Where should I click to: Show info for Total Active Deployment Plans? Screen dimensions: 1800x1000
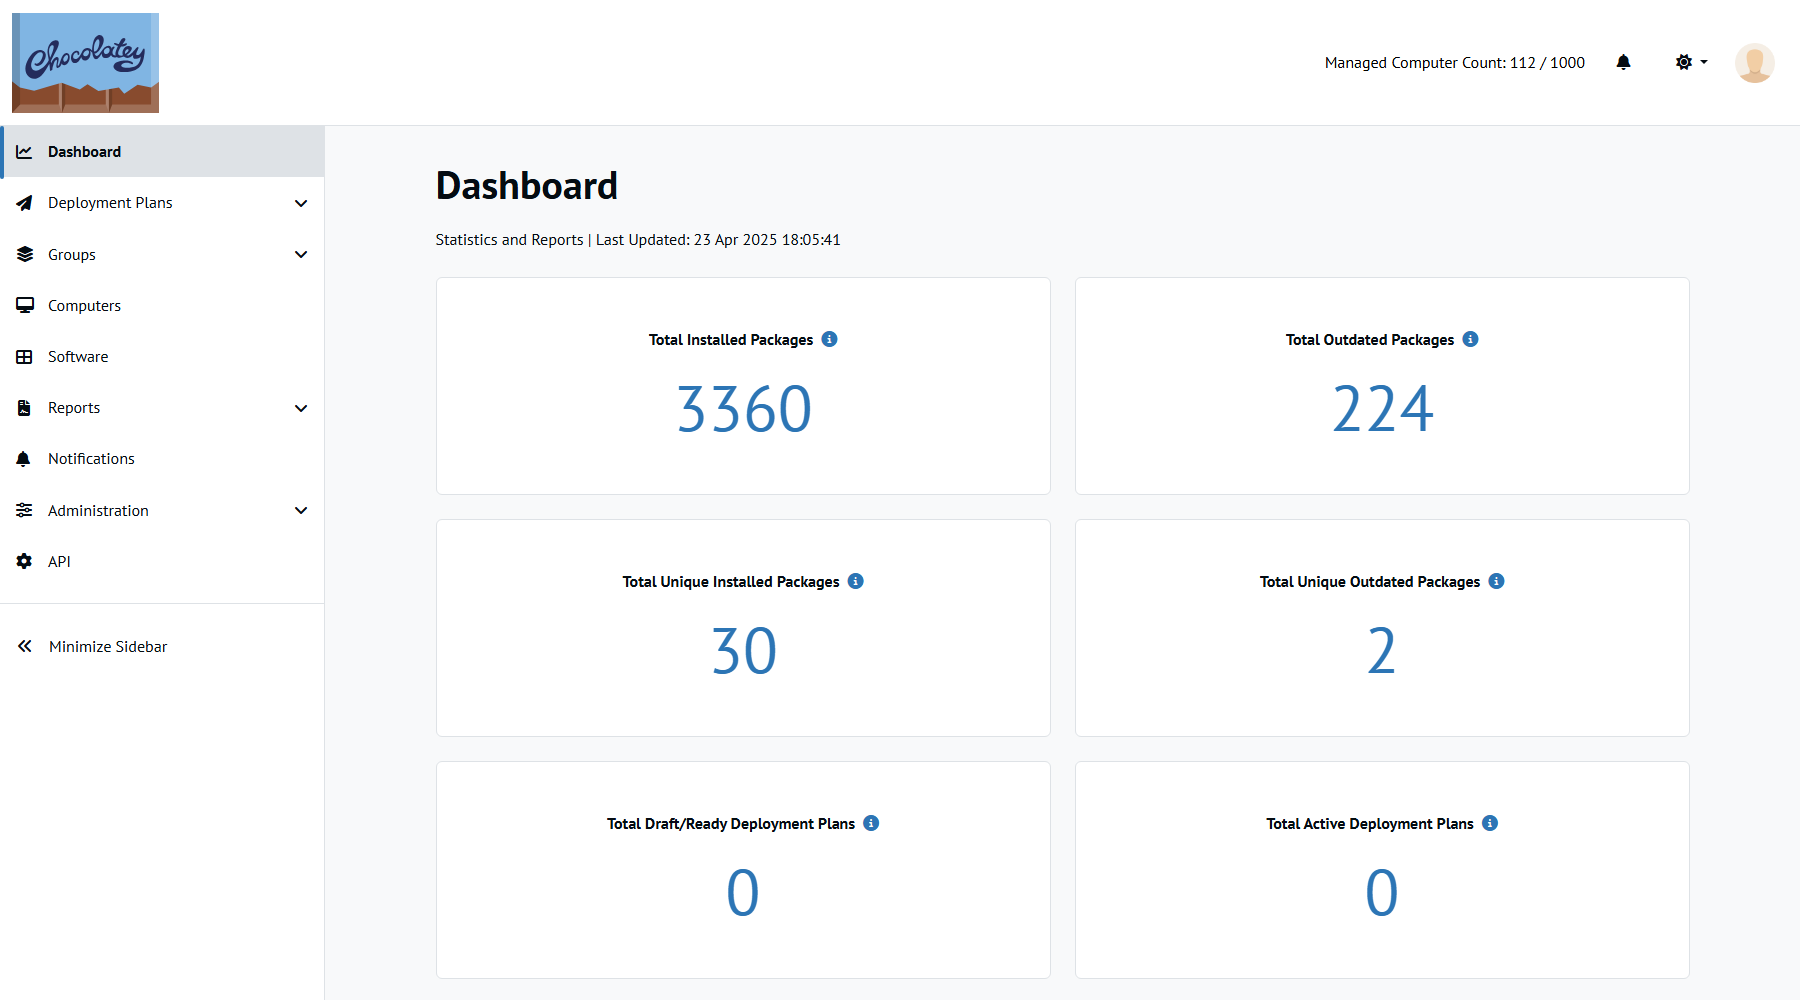1490,823
